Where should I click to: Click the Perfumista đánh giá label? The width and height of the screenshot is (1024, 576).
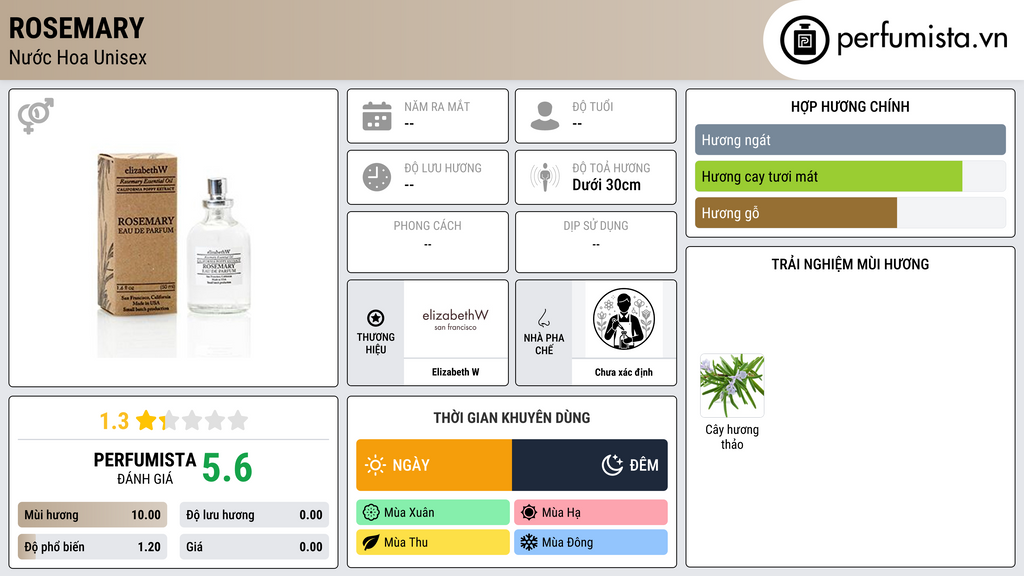145,469
